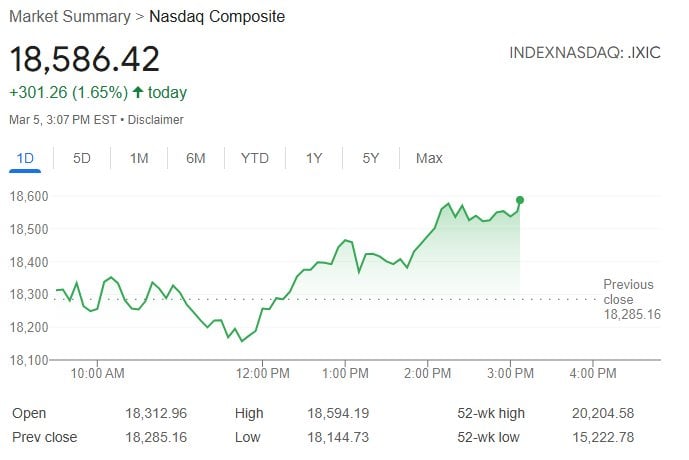Show the 6M chart view
The height and width of the screenshot is (460, 689).
coord(196,158)
